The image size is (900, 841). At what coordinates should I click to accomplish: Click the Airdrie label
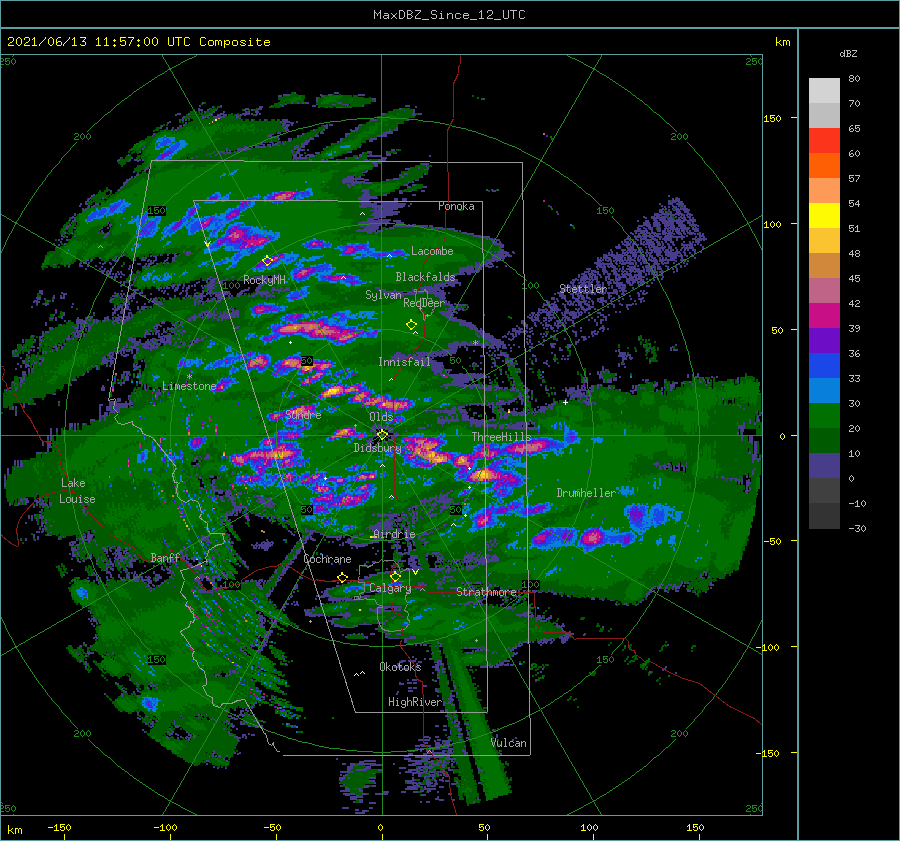(x=394, y=534)
